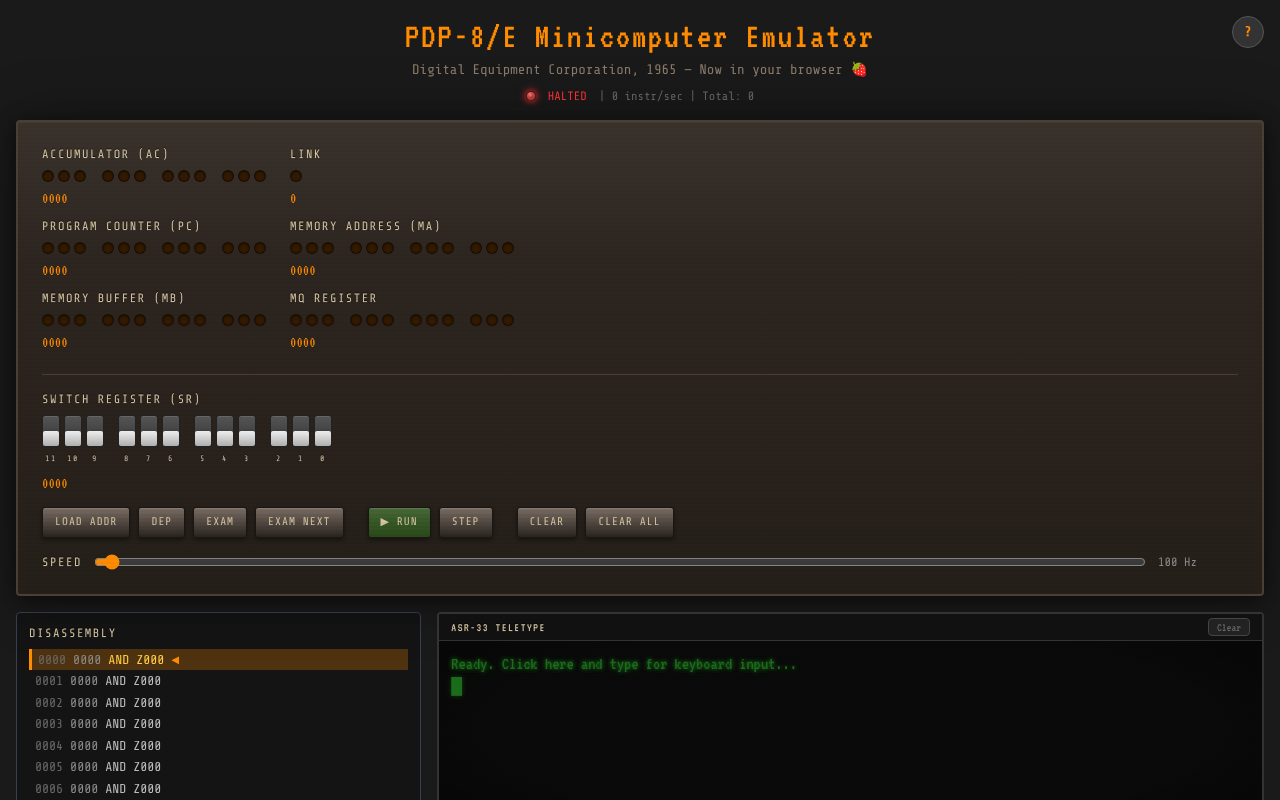Toggle switch register bit 10
The image size is (1280, 800).
[x=73, y=431]
